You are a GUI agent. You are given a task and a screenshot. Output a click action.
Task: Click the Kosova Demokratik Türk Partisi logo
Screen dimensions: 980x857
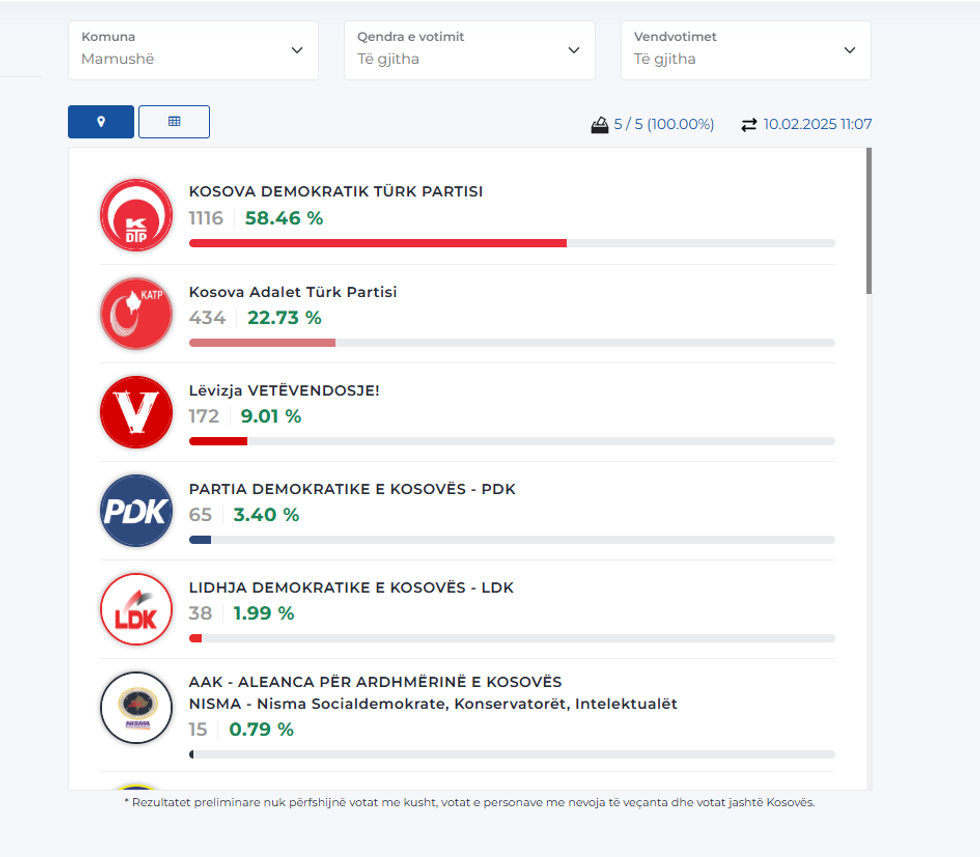[137, 216]
